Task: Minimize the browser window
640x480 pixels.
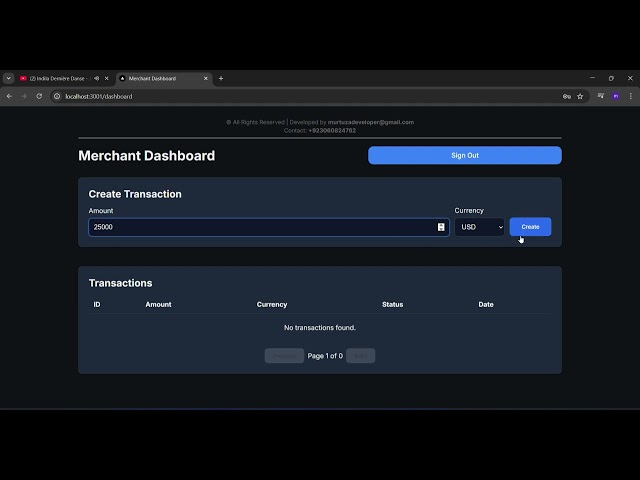Action: tap(592, 78)
